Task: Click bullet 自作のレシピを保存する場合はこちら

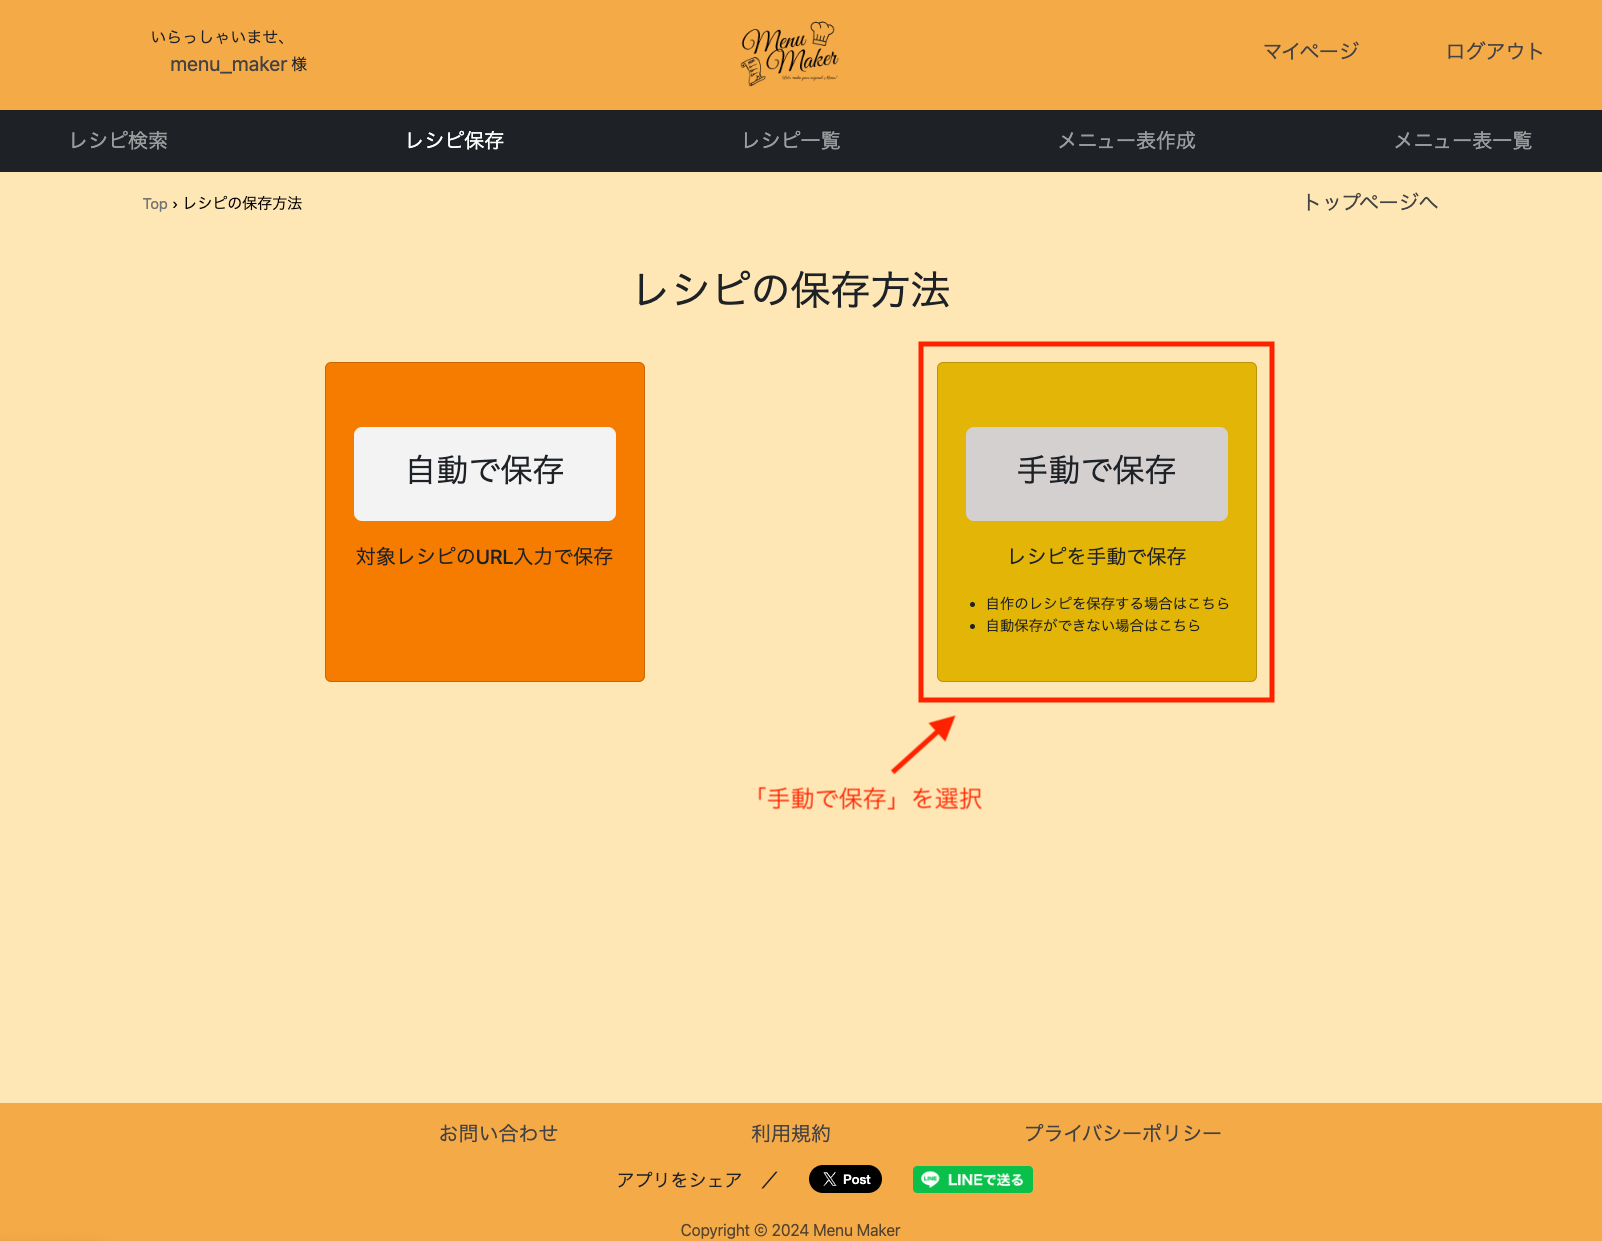Action: point(1108,603)
